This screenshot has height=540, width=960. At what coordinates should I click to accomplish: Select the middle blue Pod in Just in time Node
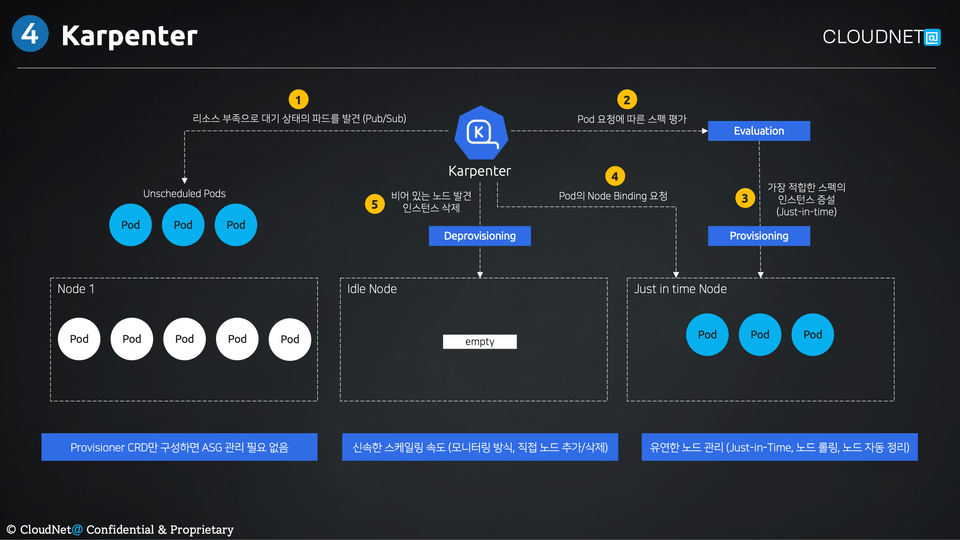760,334
